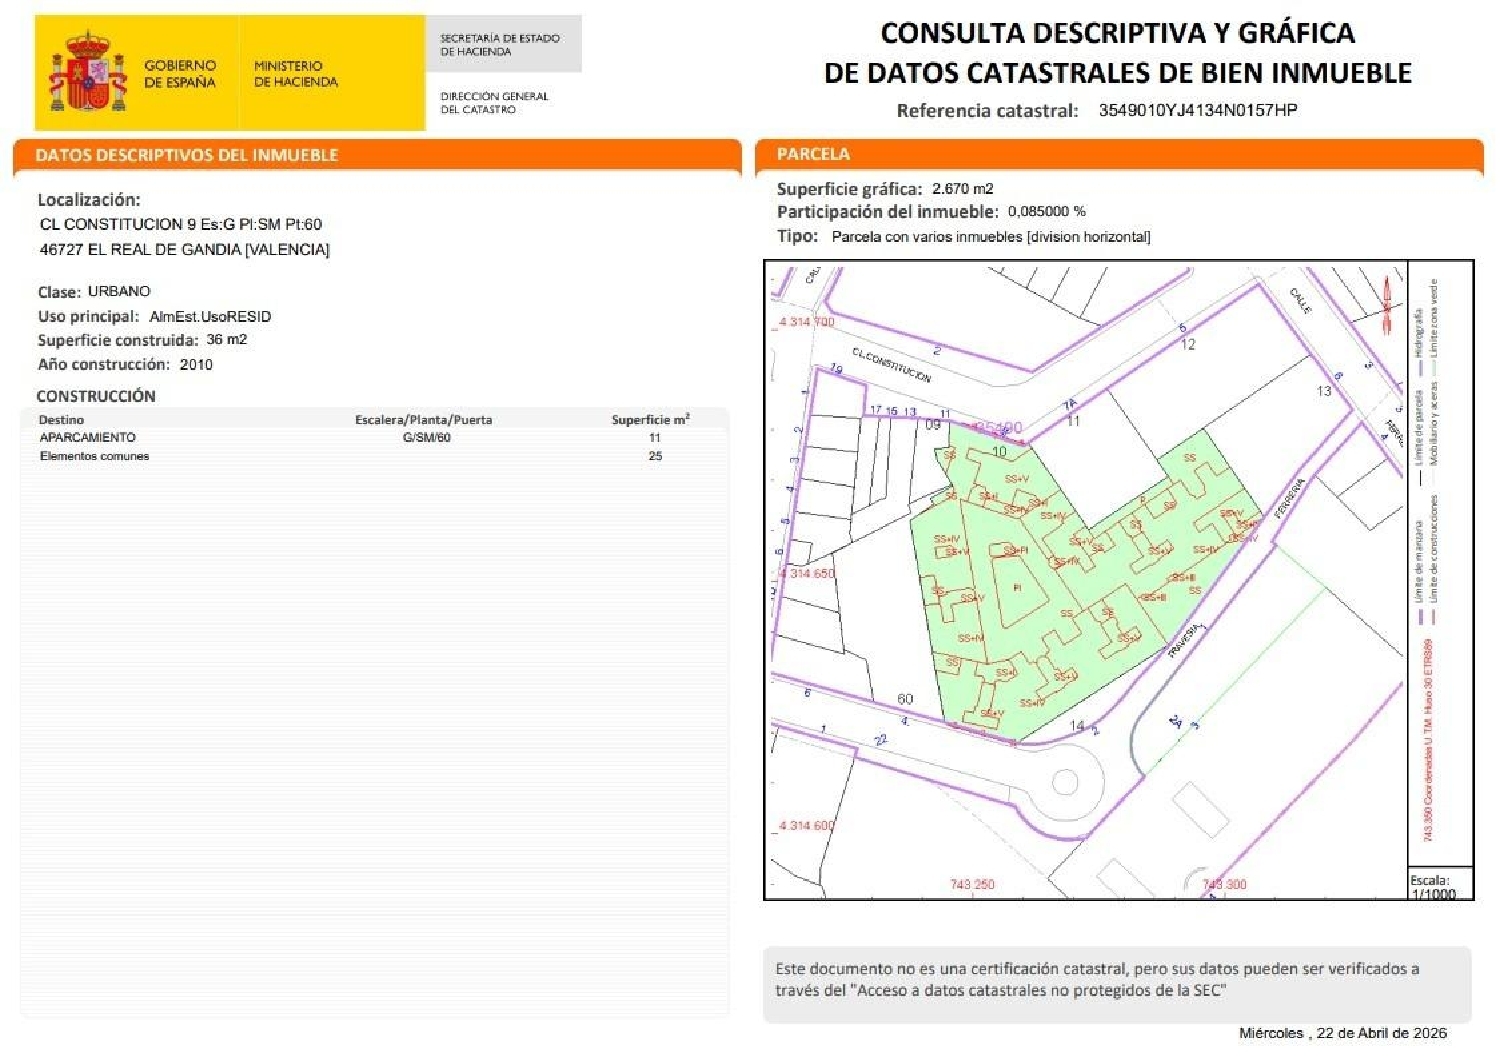
Task: Click the Escala 1/1000 scale box
Action: (1432, 884)
